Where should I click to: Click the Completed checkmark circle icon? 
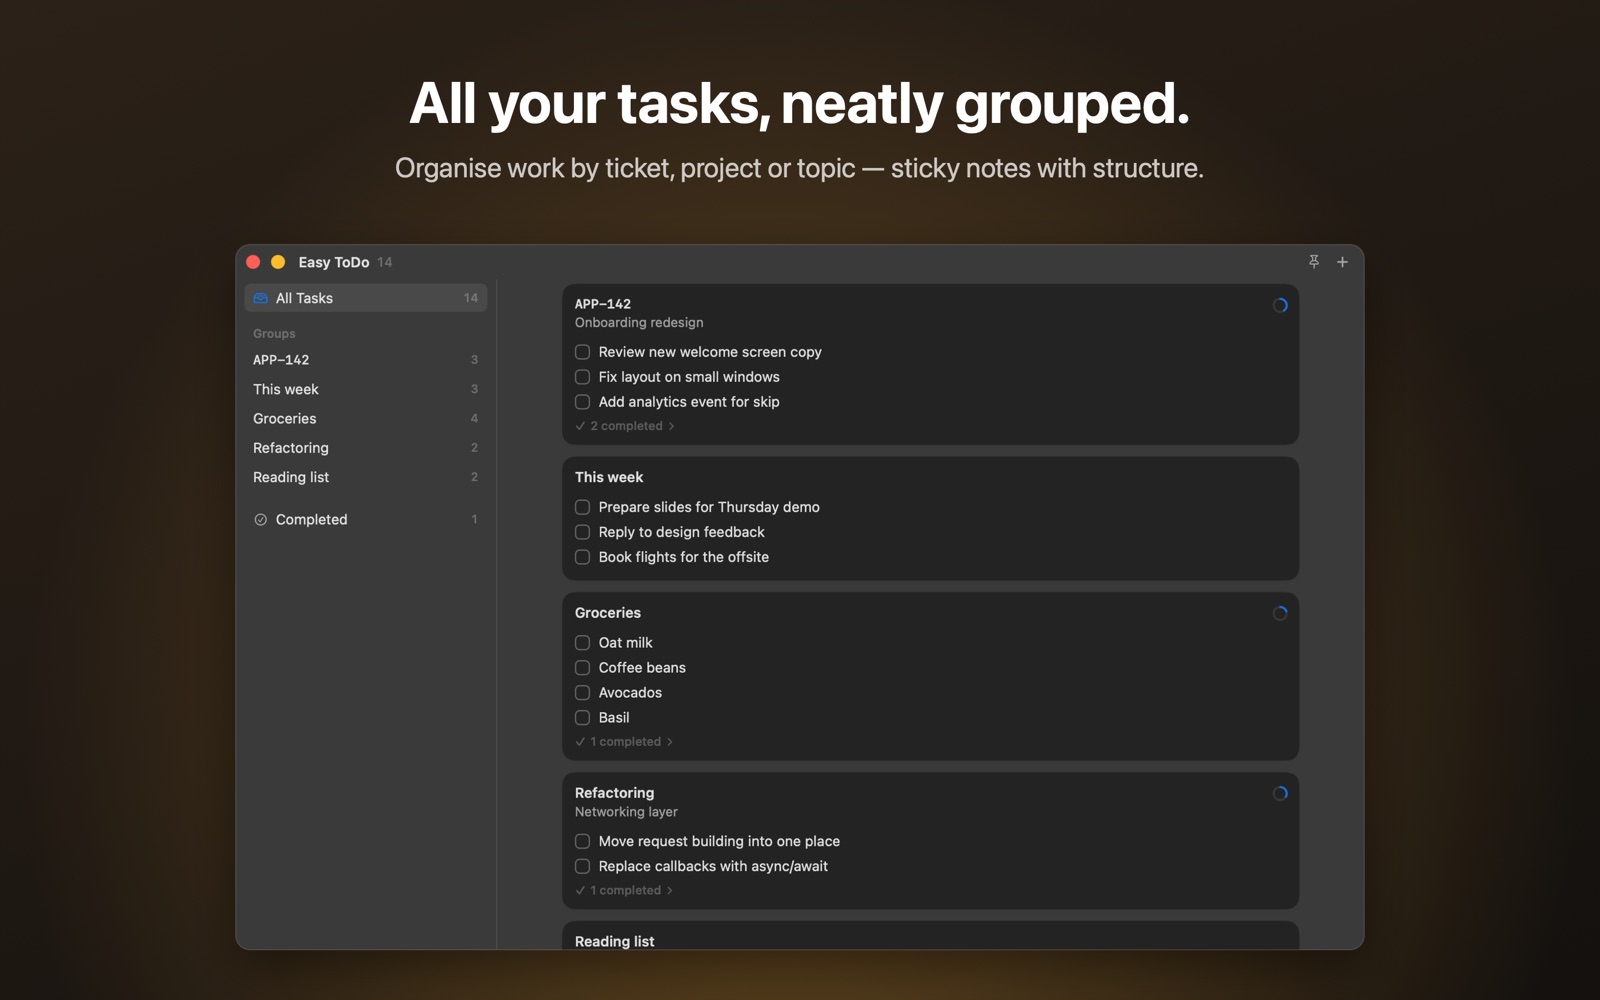pos(261,520)
